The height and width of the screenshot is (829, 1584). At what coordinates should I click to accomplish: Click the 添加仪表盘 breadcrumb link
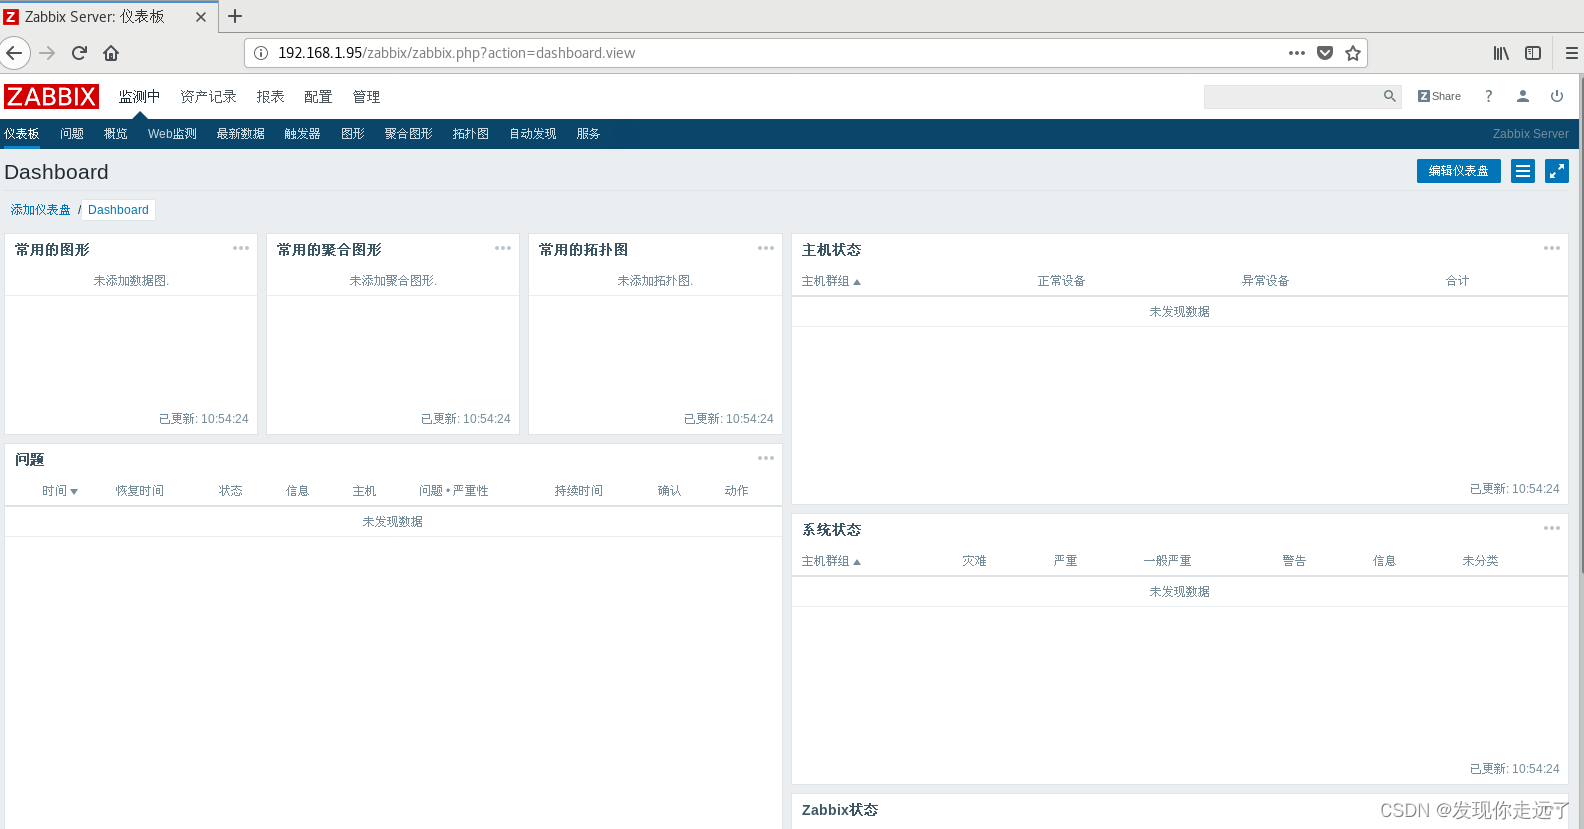41,210
